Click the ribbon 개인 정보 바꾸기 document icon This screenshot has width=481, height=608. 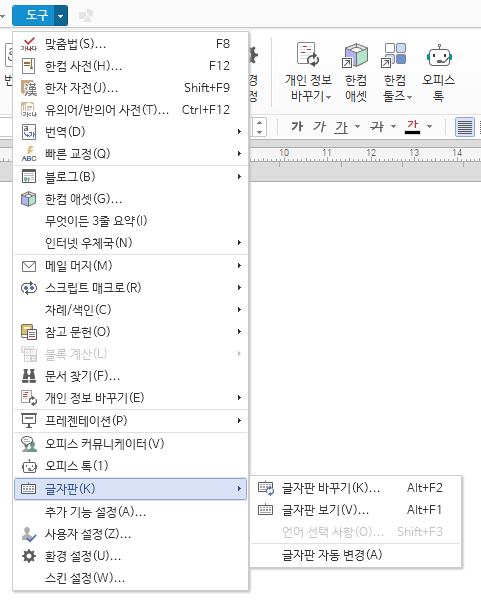(308, 54)
